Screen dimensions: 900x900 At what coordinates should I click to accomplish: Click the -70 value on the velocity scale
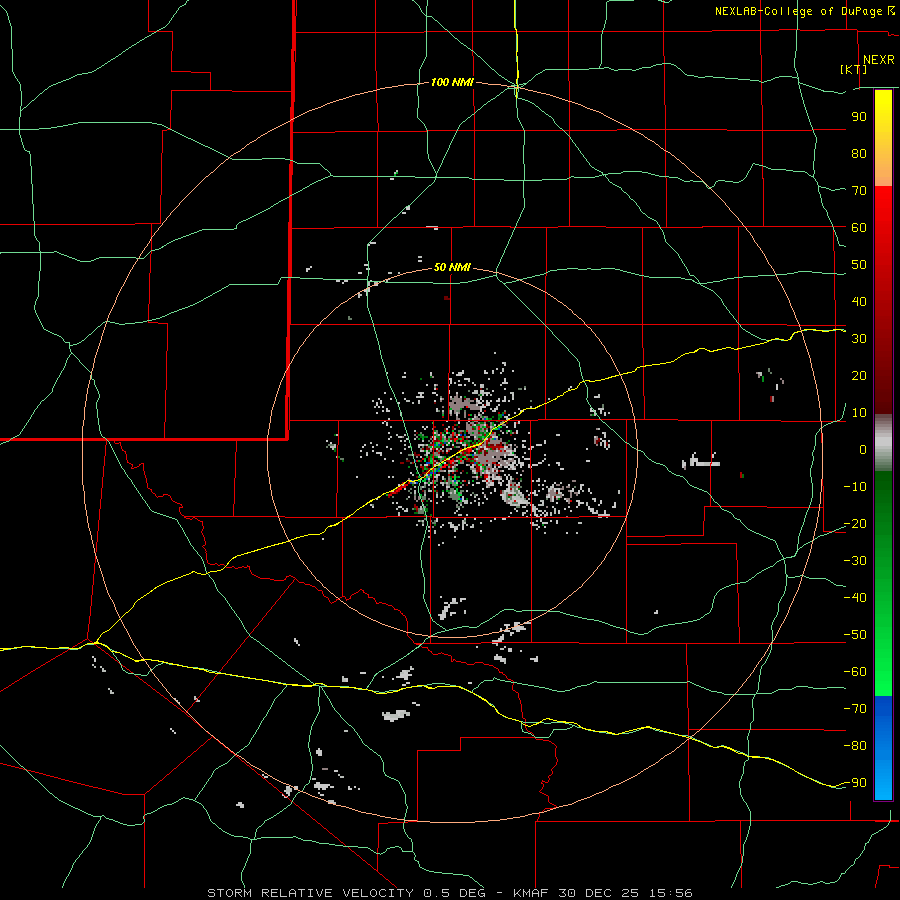[855, 709]
